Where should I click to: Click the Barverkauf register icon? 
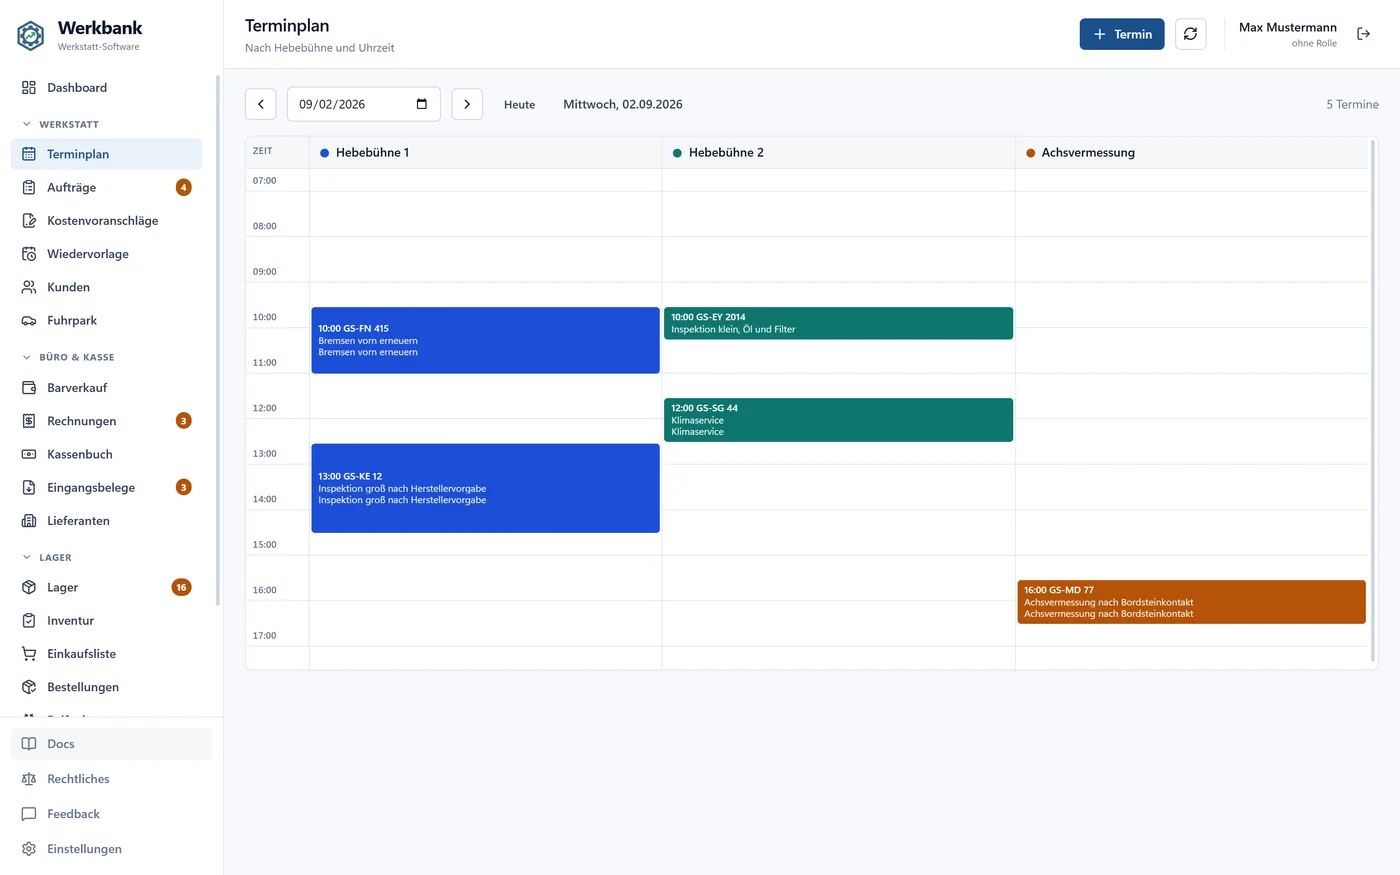29,388
